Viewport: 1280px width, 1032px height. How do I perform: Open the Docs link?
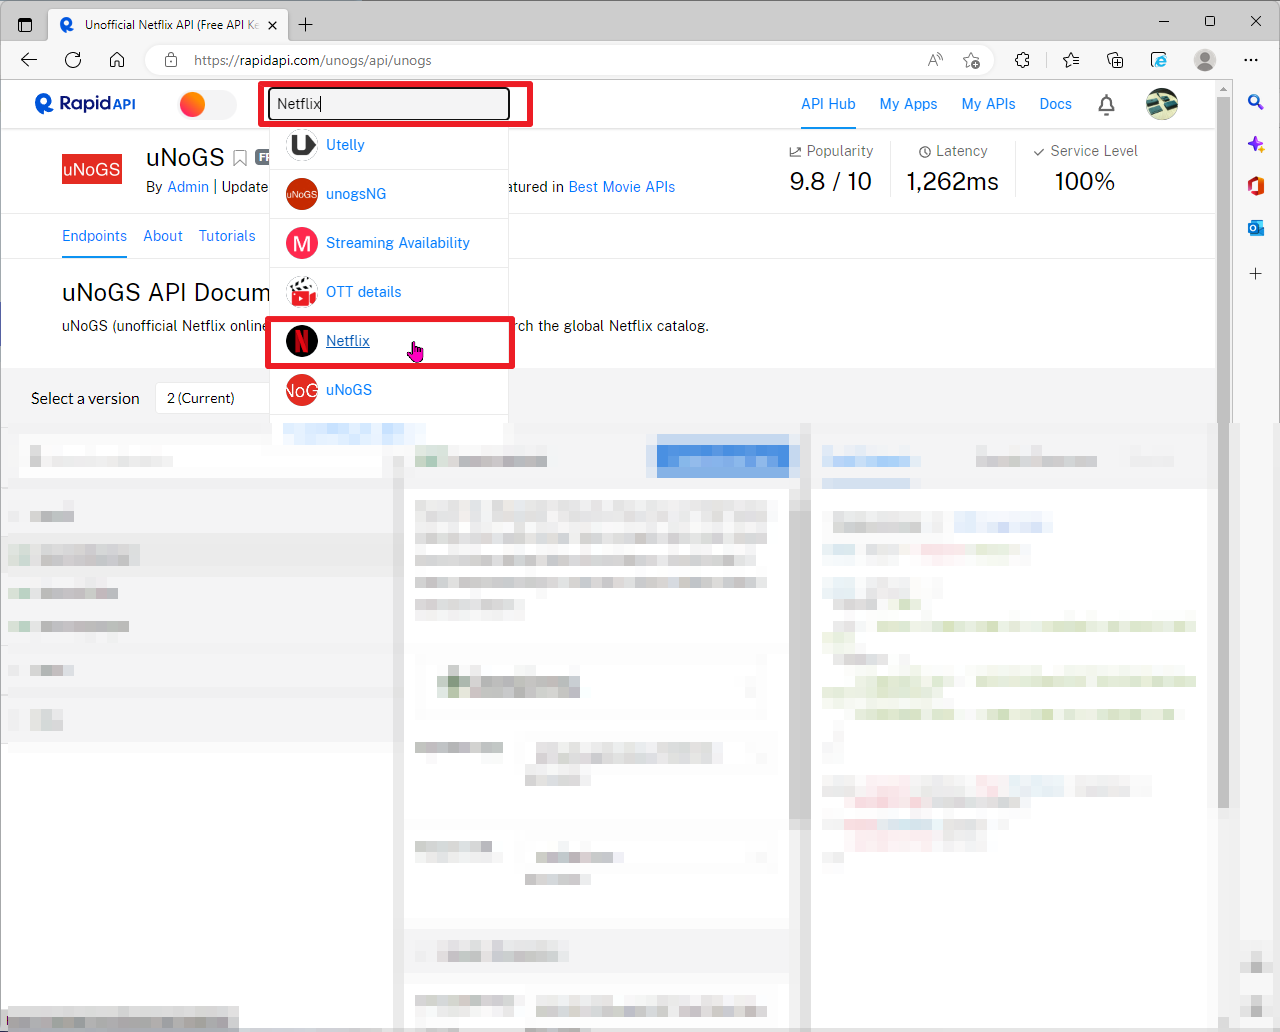(1055, 104)
